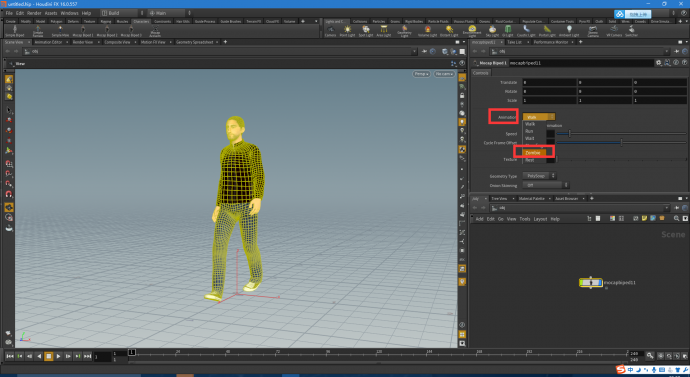Create an Ambient Light from shelf
The image size is (690, 377).
569,31
